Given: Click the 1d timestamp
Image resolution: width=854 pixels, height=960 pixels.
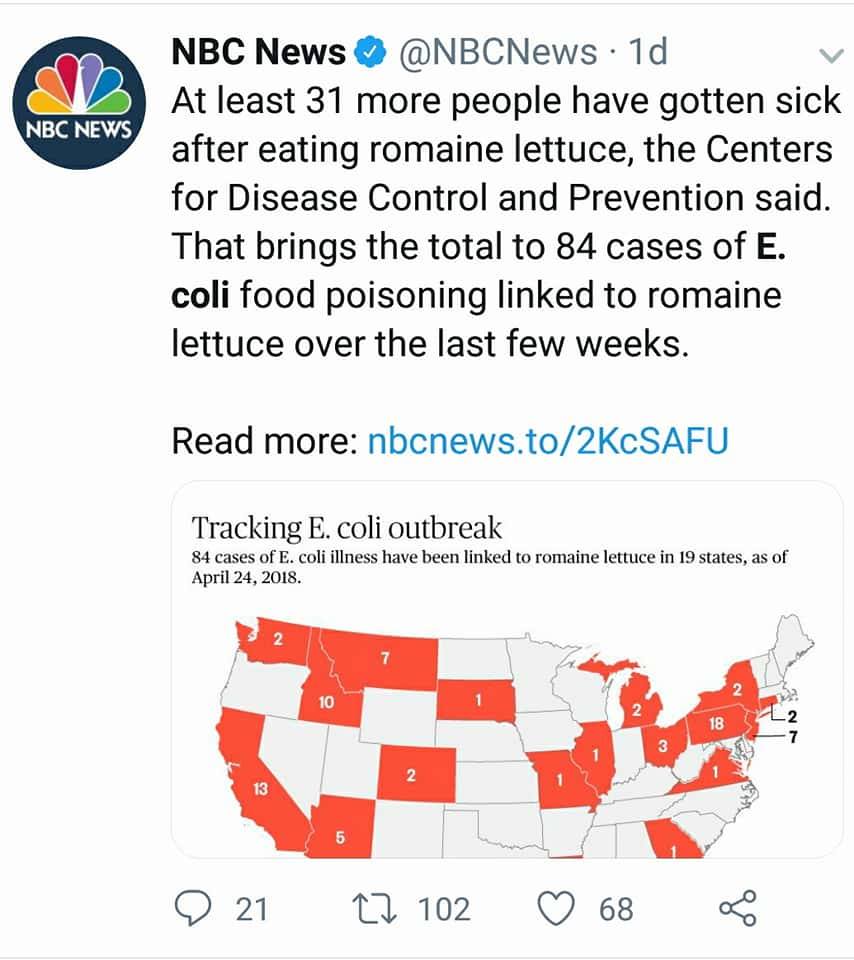Looking at the screenshot, I should (648, 51).
